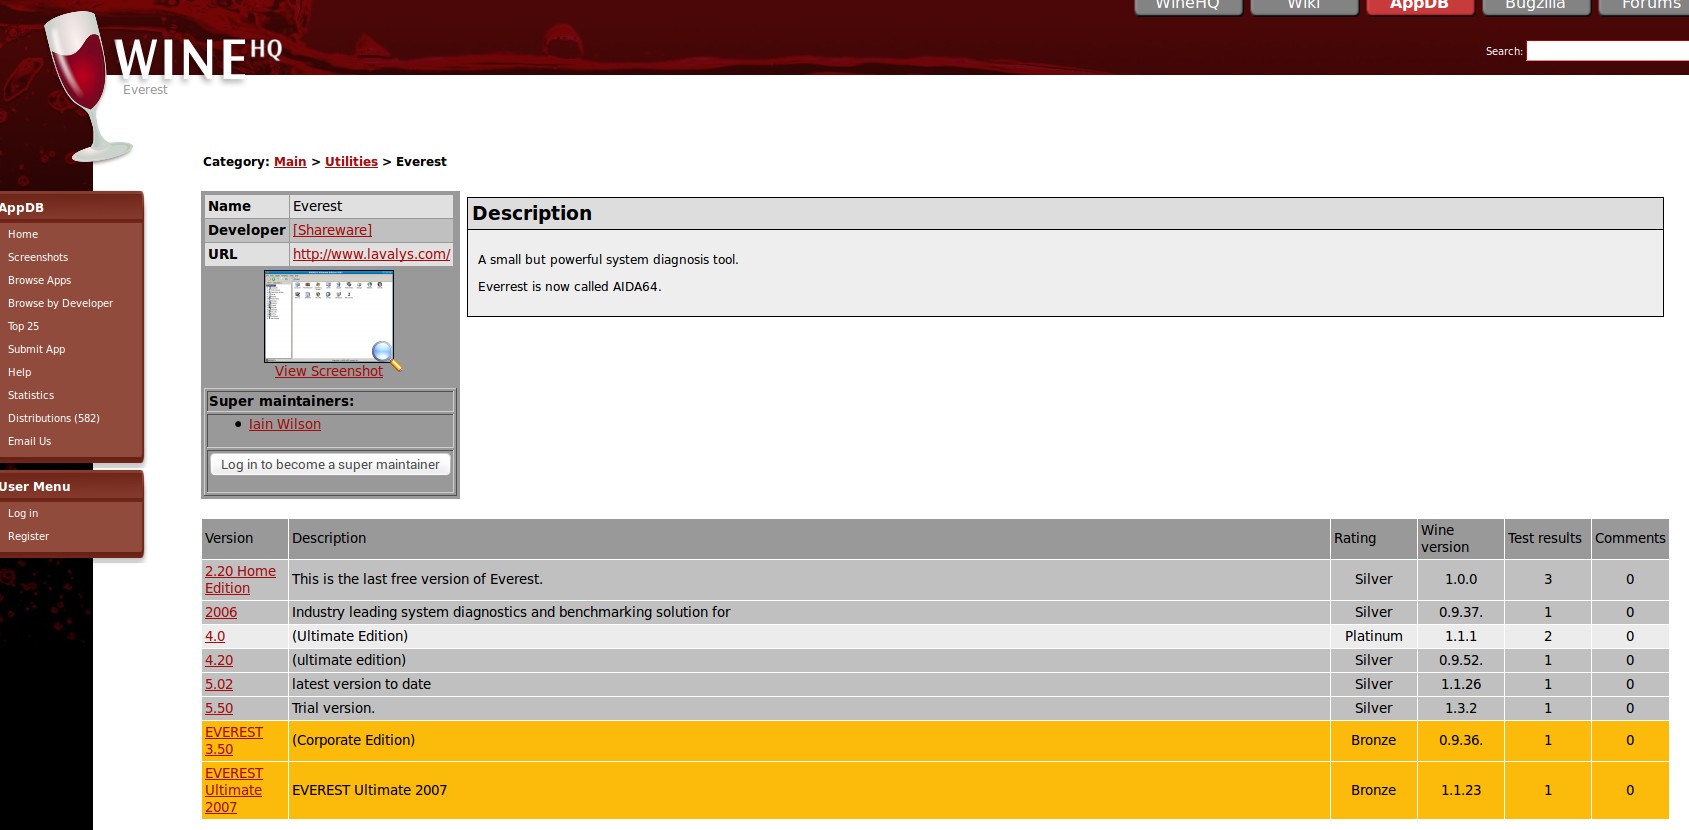Click Register in the User Menu

[x=29, y=536]
